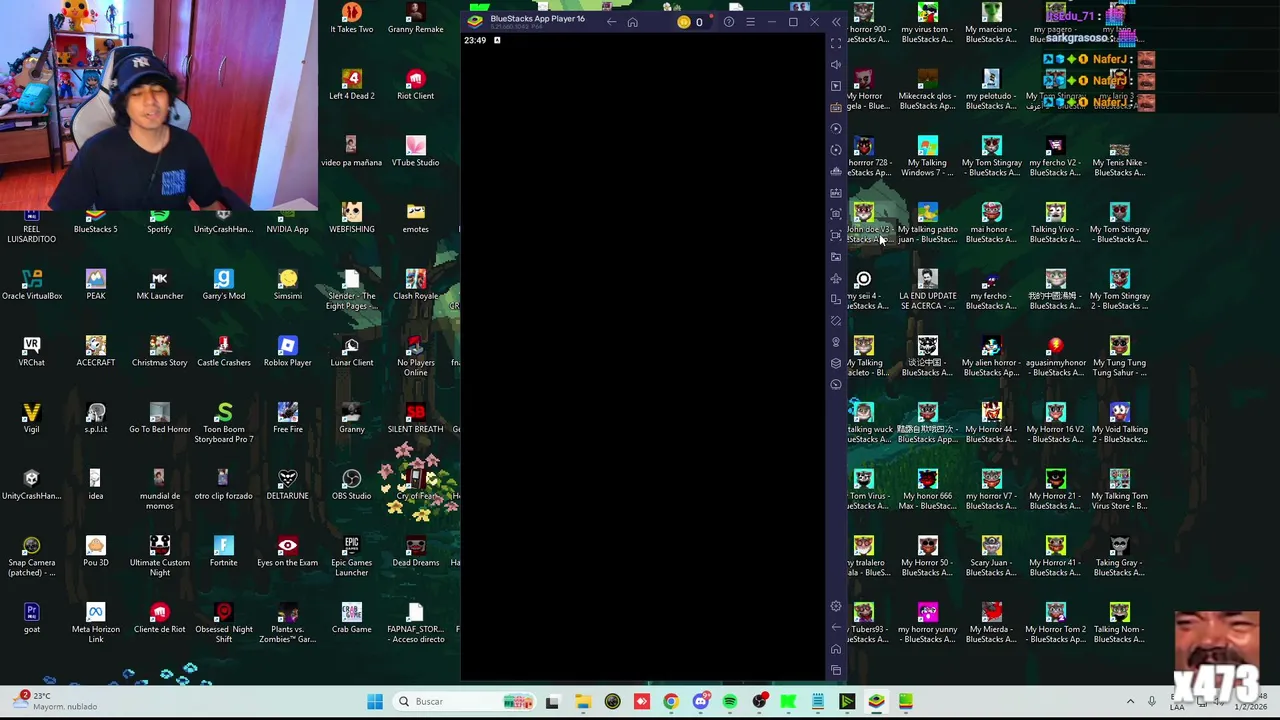
Task: Select Talking Gray BlueStacks shortcut
Action: click(1119, 556)
